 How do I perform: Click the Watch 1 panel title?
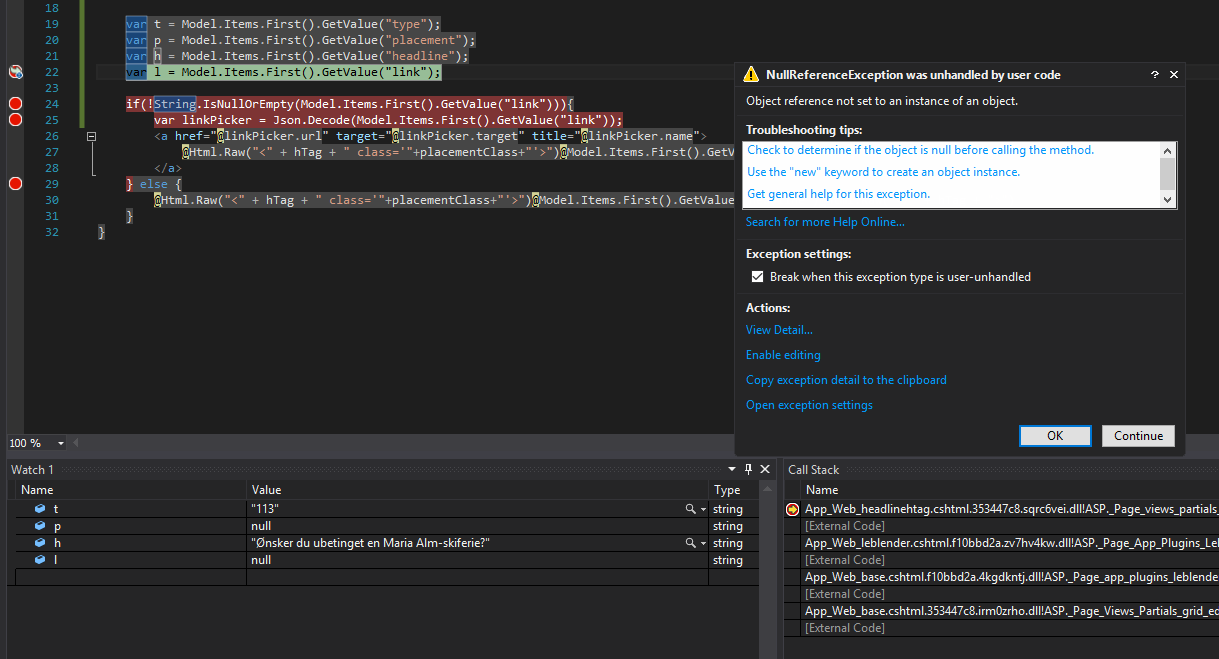coord(32,469)
